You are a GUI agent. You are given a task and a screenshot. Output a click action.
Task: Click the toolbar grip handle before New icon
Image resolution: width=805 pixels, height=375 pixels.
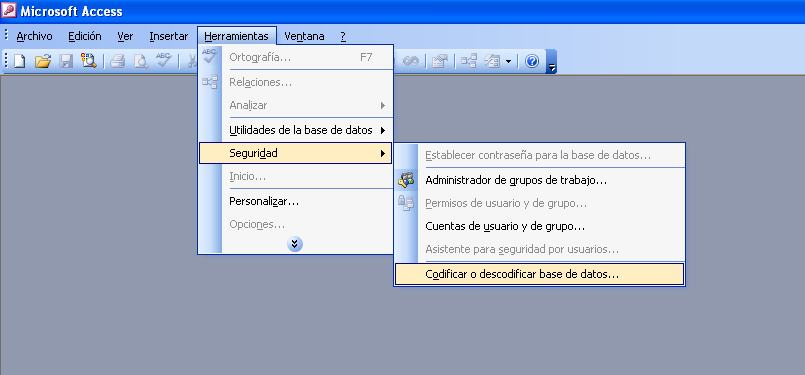pyautogui.click(x=7, y=61)
